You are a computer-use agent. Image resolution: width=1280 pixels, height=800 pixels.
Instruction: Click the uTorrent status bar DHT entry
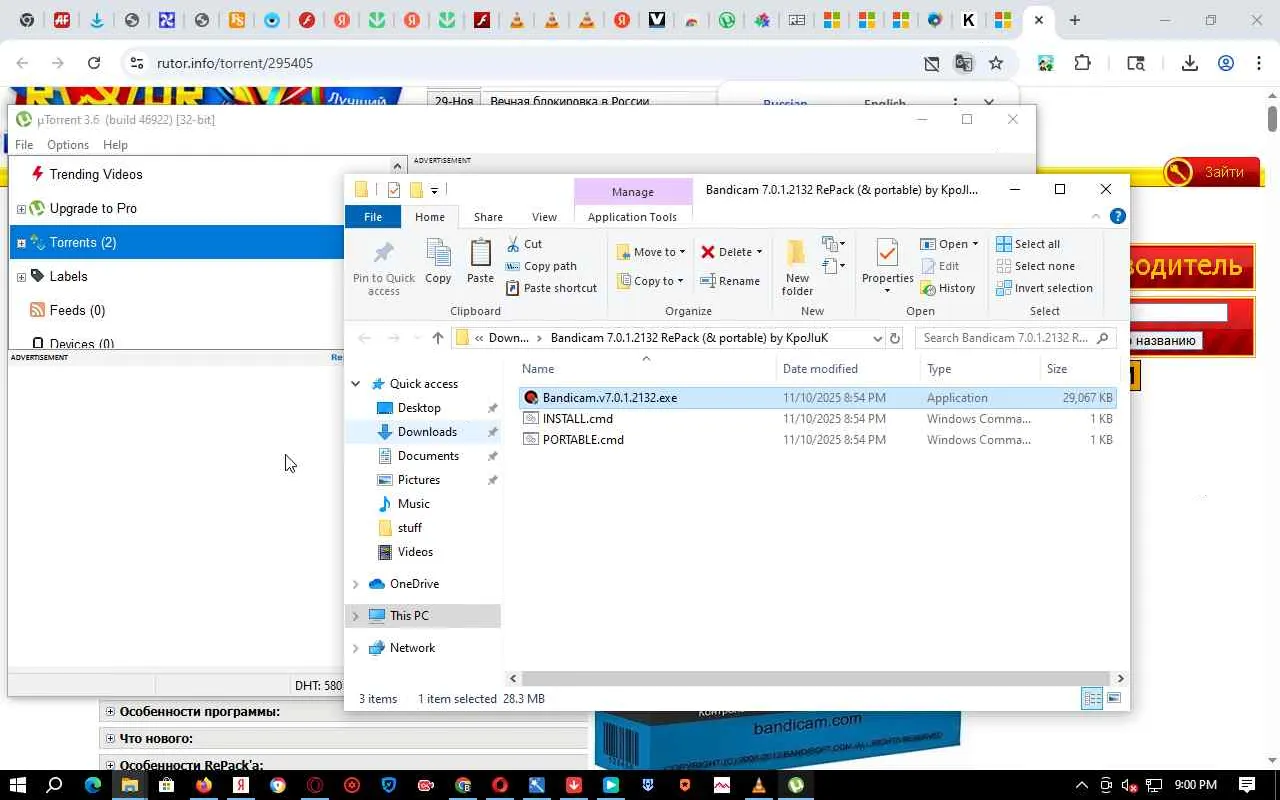pyautogui.click(x=318, y=686)
